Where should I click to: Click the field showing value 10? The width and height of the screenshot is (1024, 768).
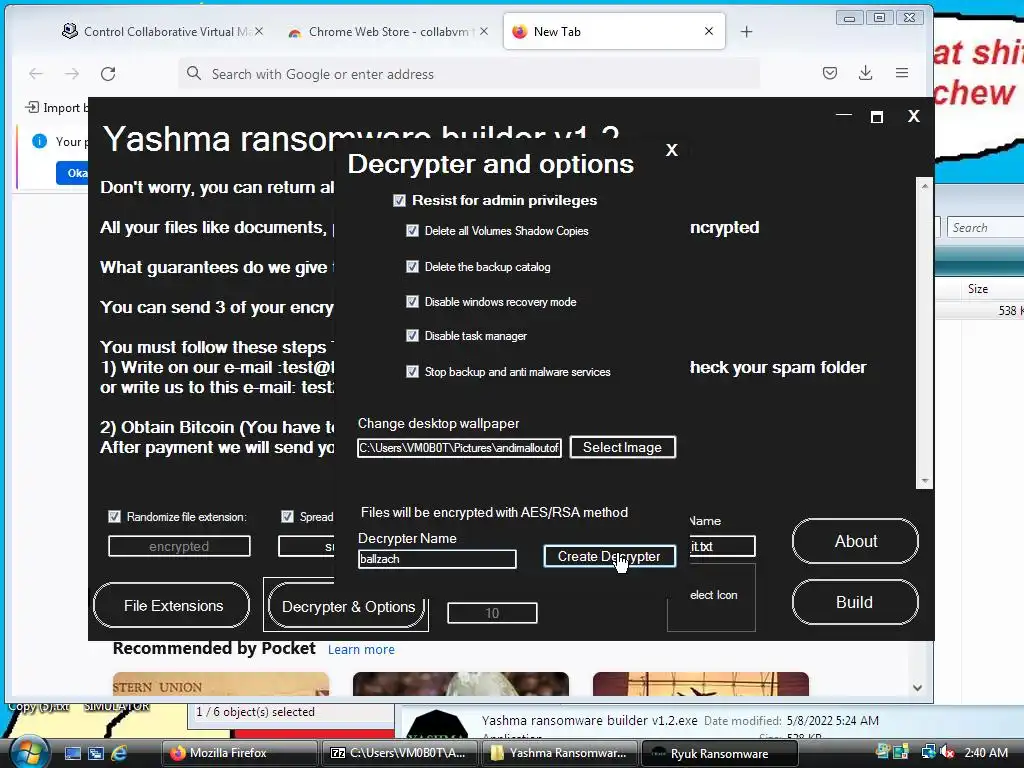[492, 613]
